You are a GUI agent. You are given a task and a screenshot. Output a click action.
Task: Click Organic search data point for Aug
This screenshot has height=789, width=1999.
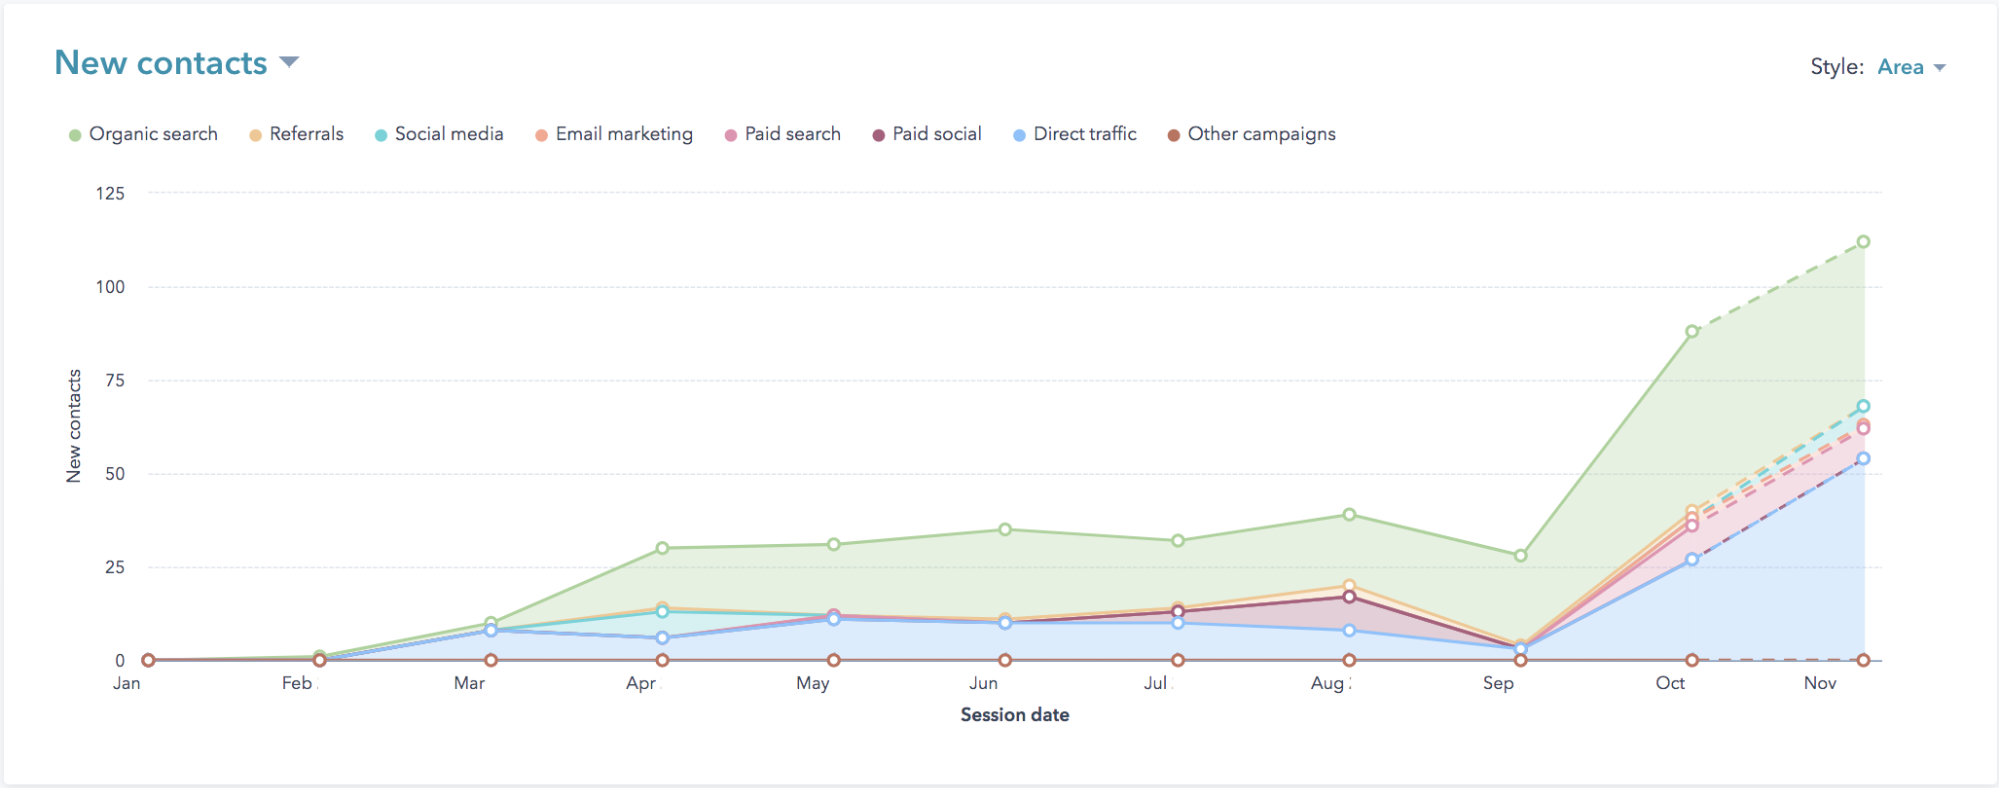(x=1349, y=515)
